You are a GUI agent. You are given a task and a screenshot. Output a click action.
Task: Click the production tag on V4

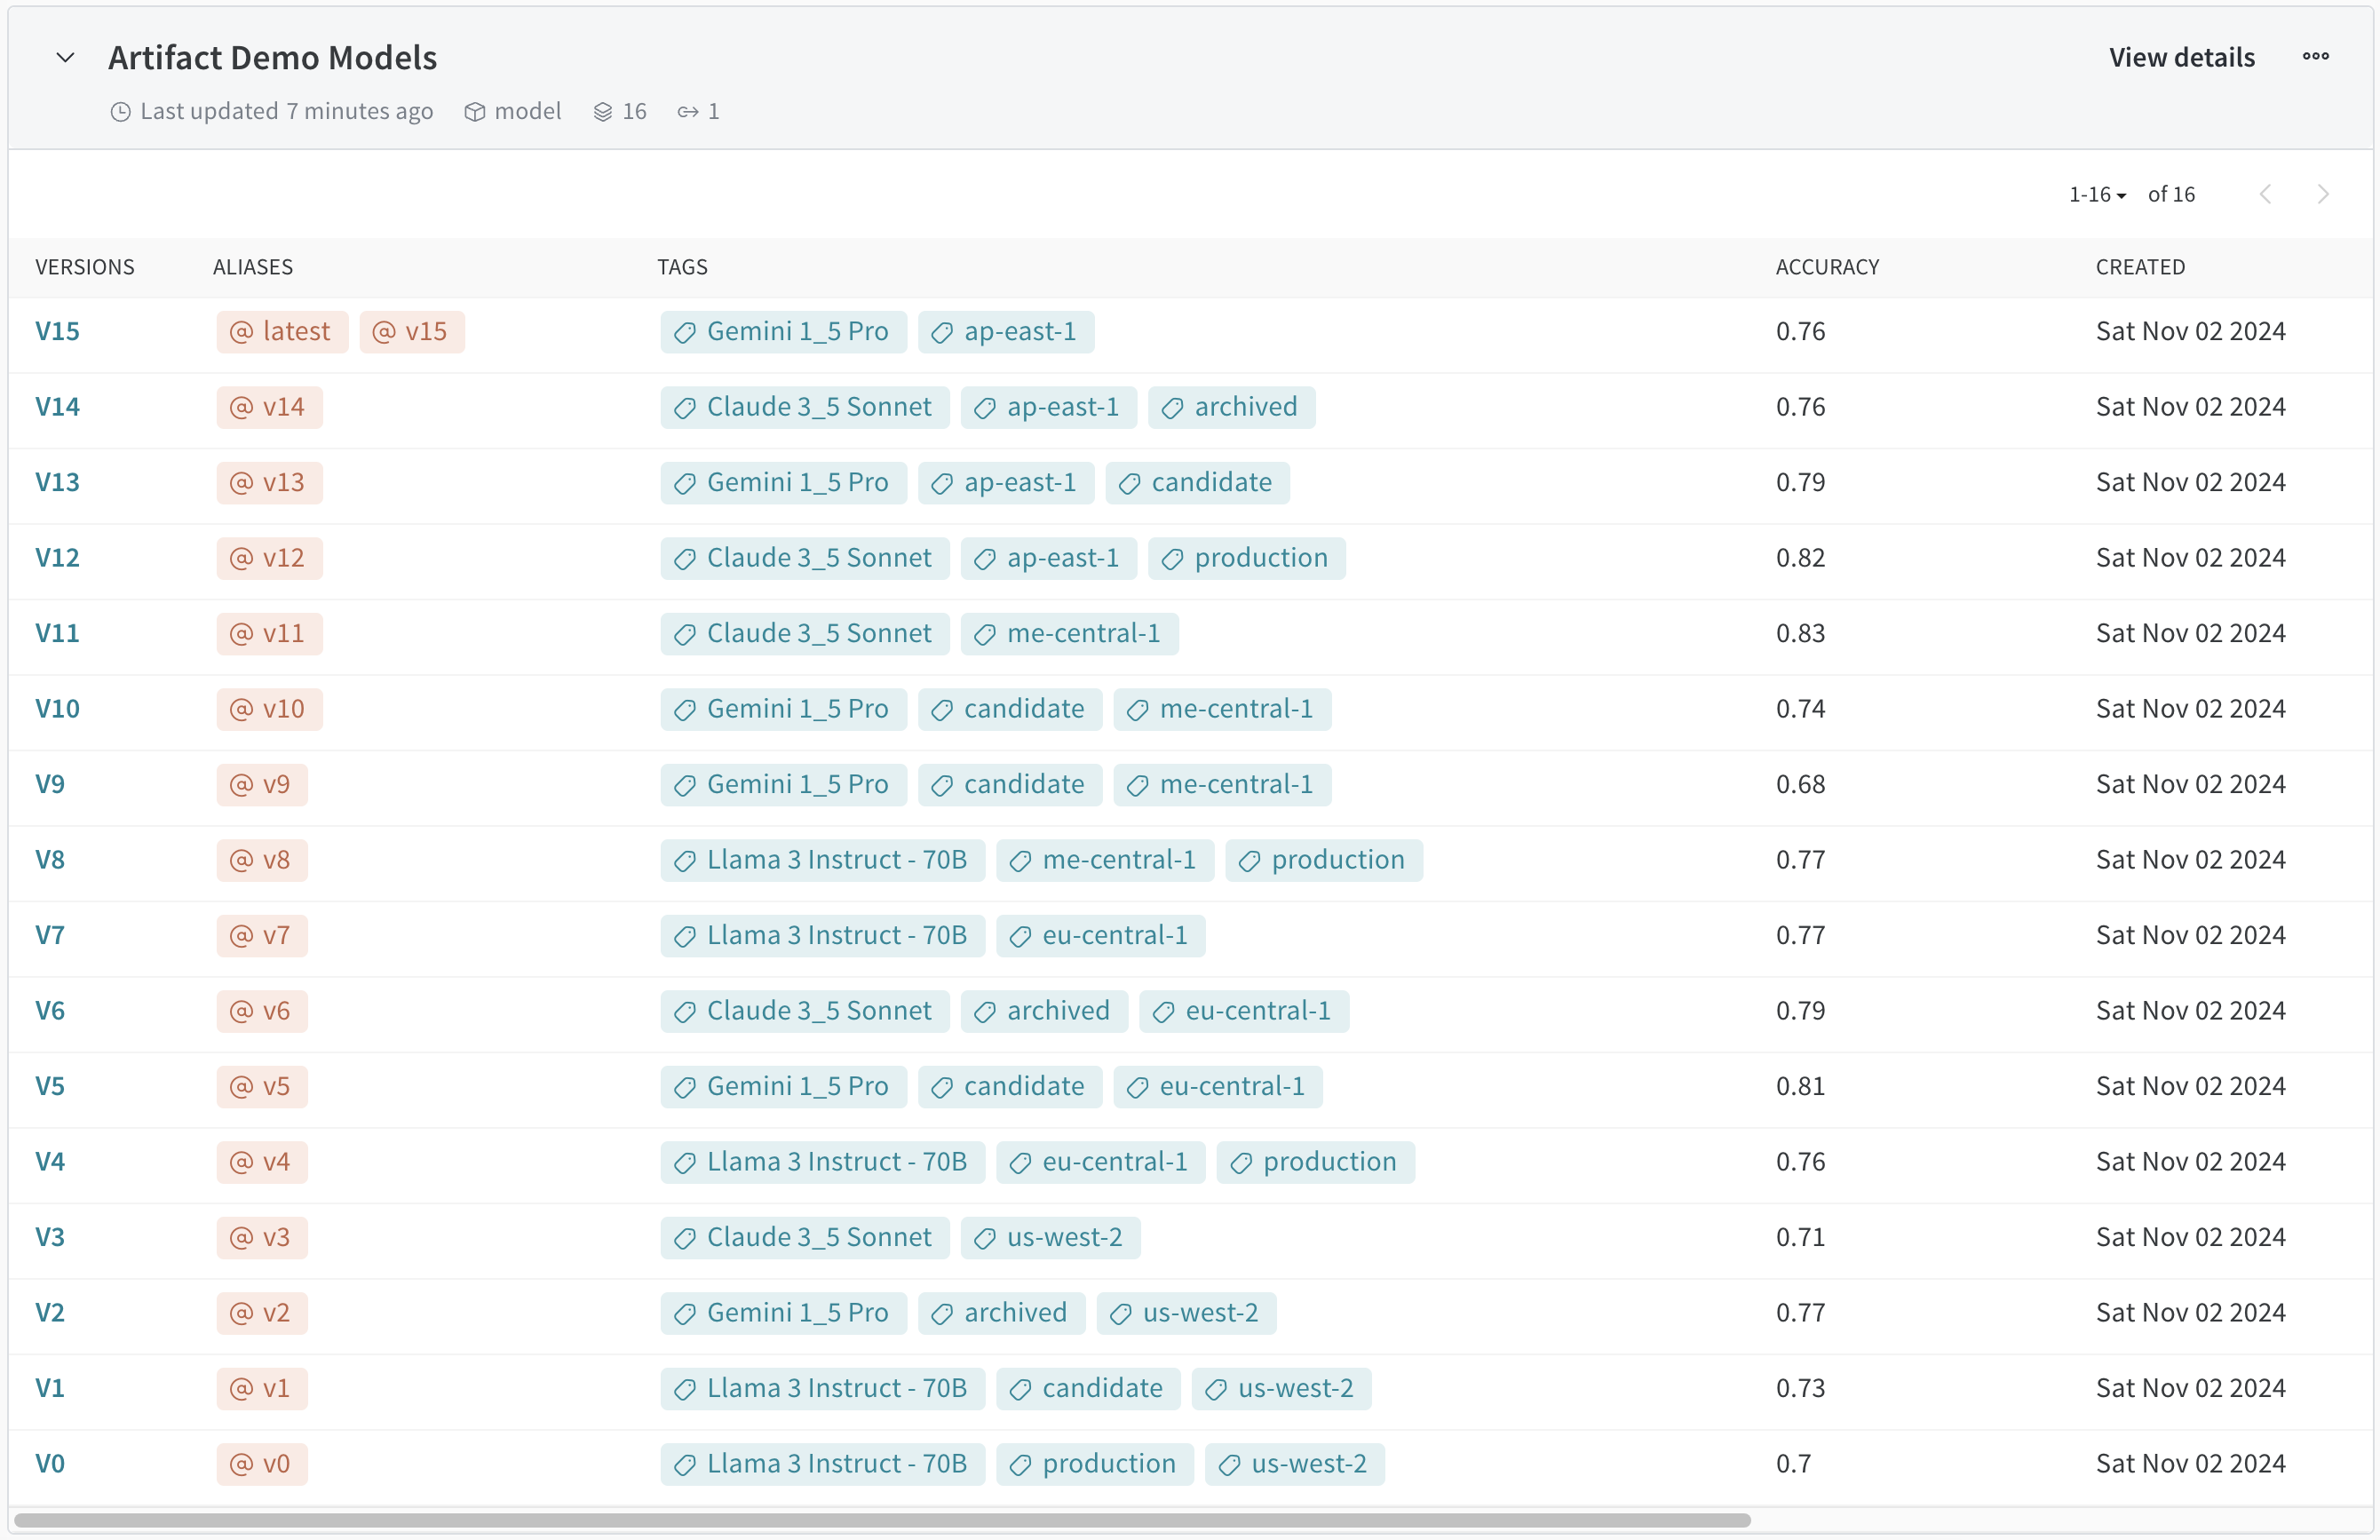pyautogui.click(x=1316, y=1162)
